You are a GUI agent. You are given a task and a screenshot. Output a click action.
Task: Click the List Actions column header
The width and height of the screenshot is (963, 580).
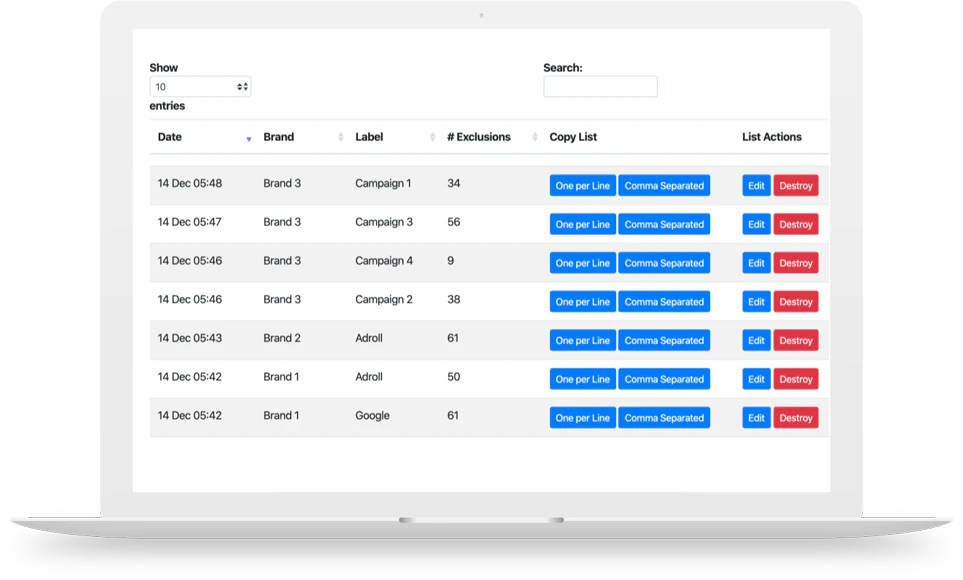tap(771, 137)
